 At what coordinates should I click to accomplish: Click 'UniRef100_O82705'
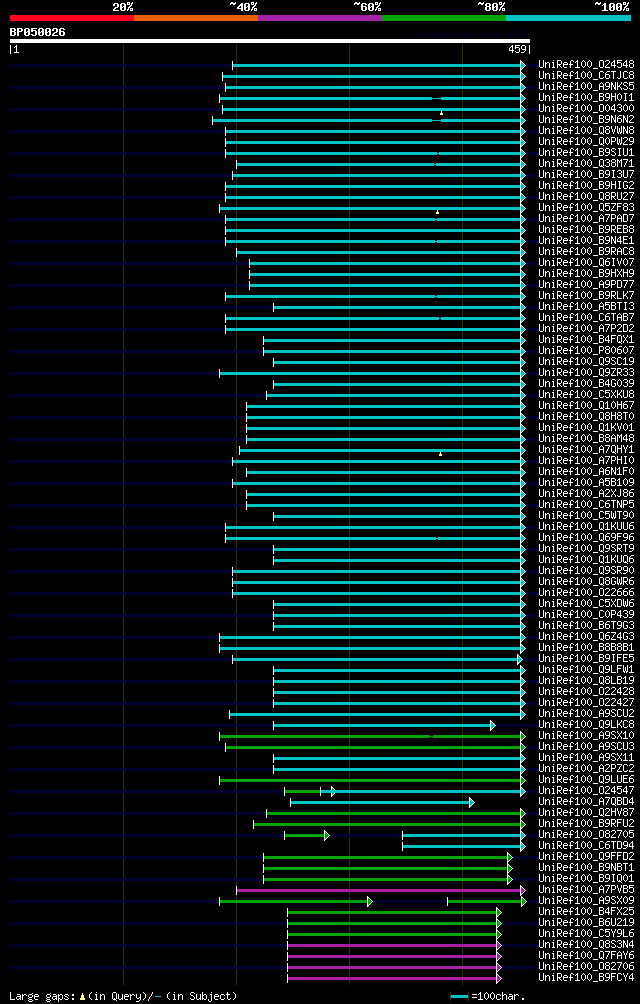(x=586, y=835)
